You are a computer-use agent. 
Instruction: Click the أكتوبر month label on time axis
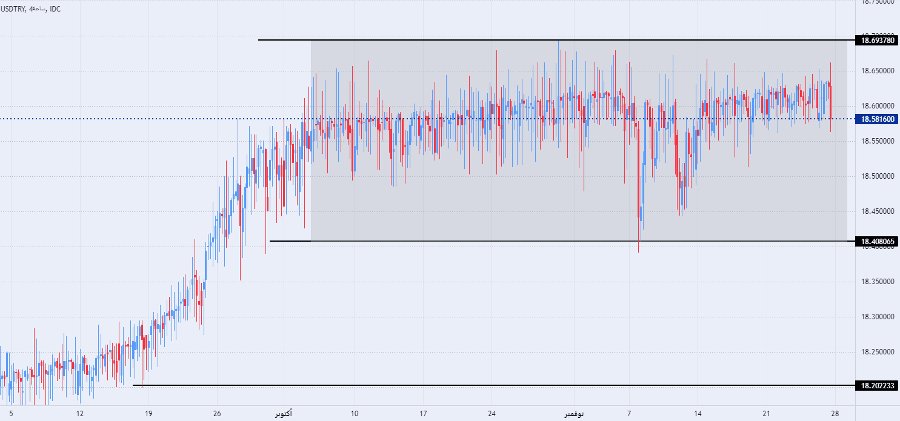point(284,414)
